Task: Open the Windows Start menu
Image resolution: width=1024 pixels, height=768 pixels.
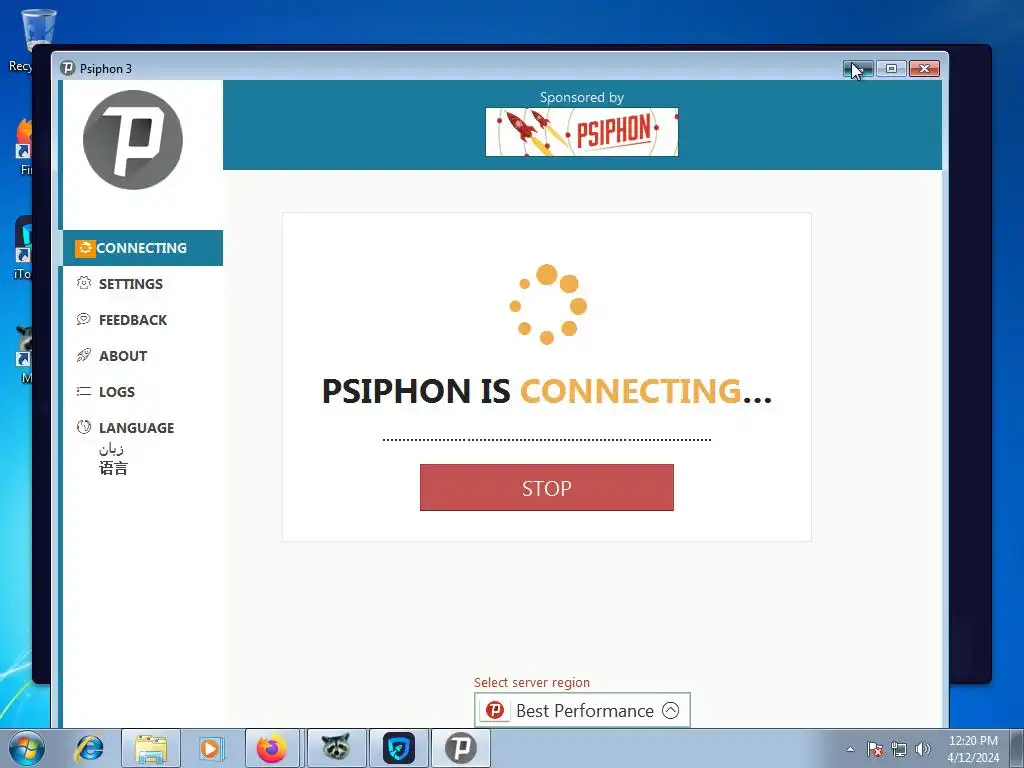Action: 26,748
